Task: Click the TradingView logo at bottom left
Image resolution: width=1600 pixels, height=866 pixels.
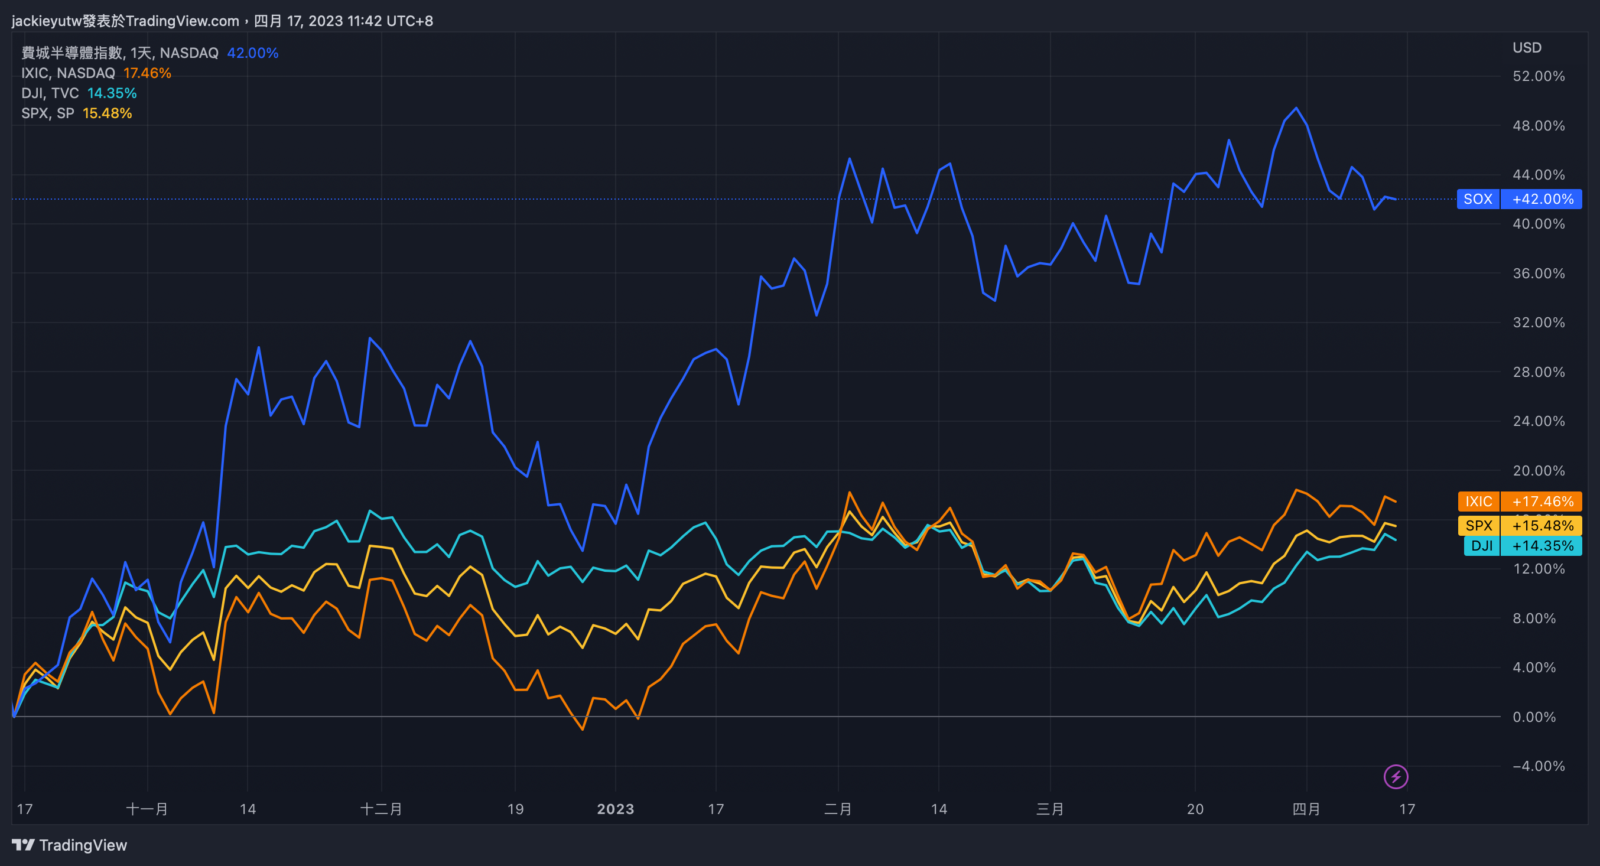Action: point(69,845)
